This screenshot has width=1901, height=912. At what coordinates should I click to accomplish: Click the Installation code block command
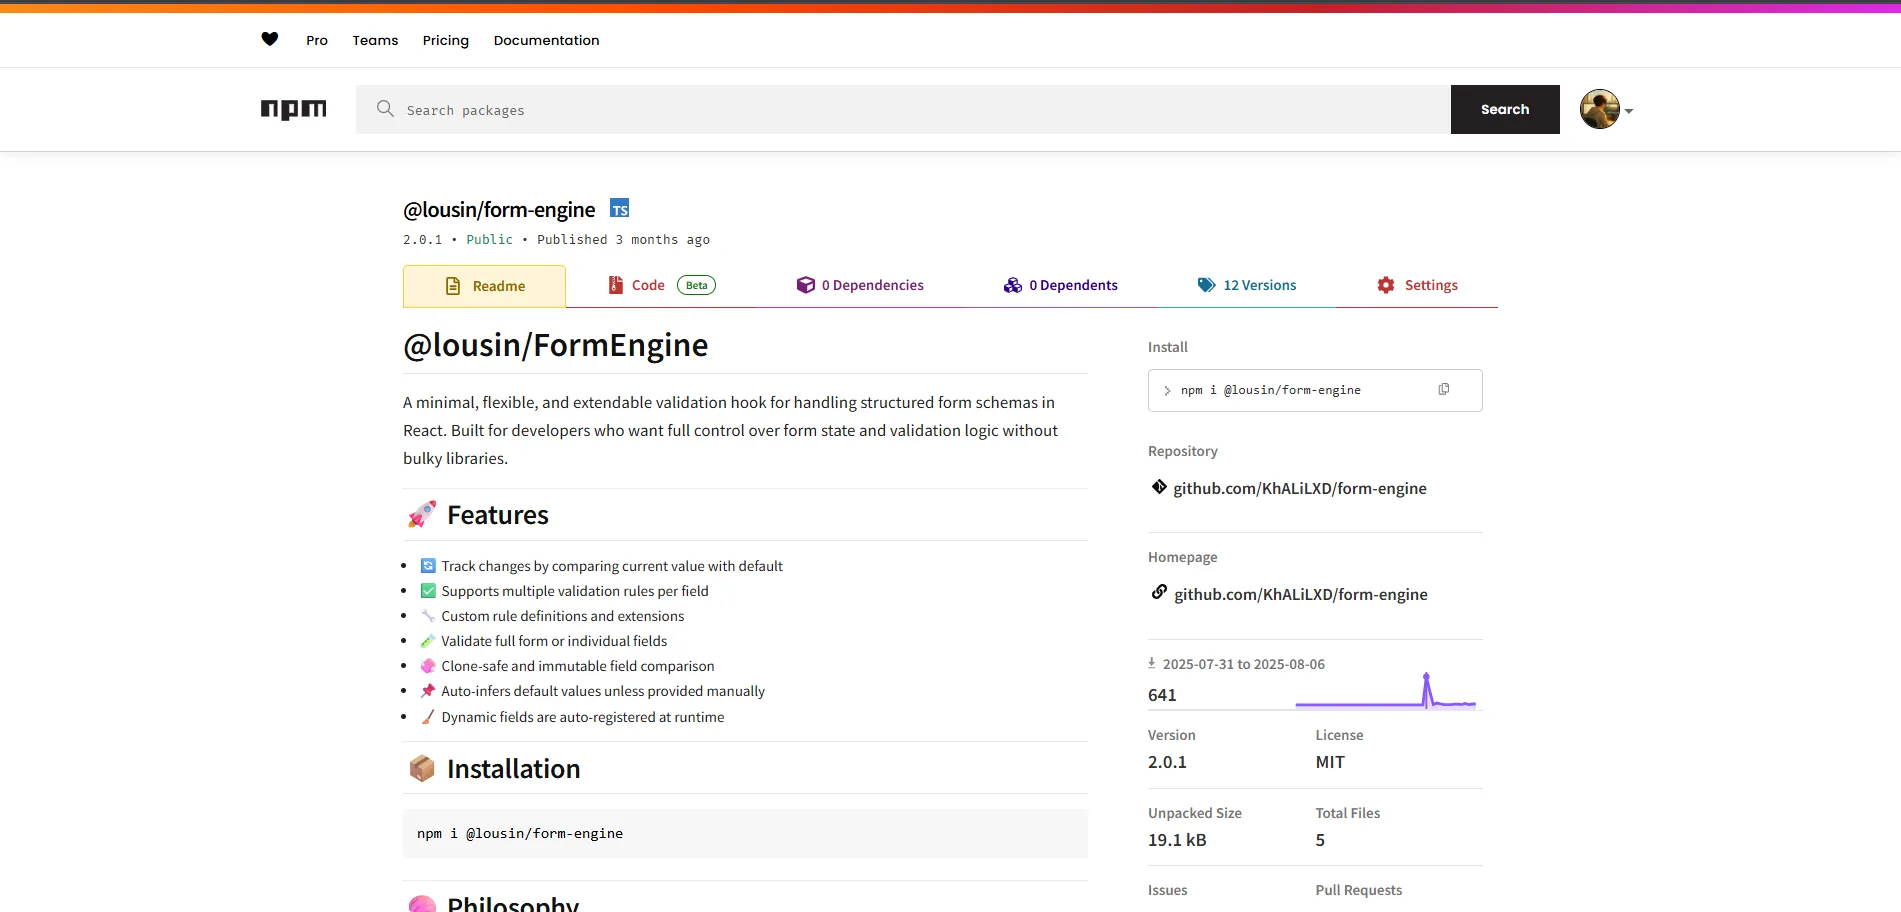pos(520,833)
